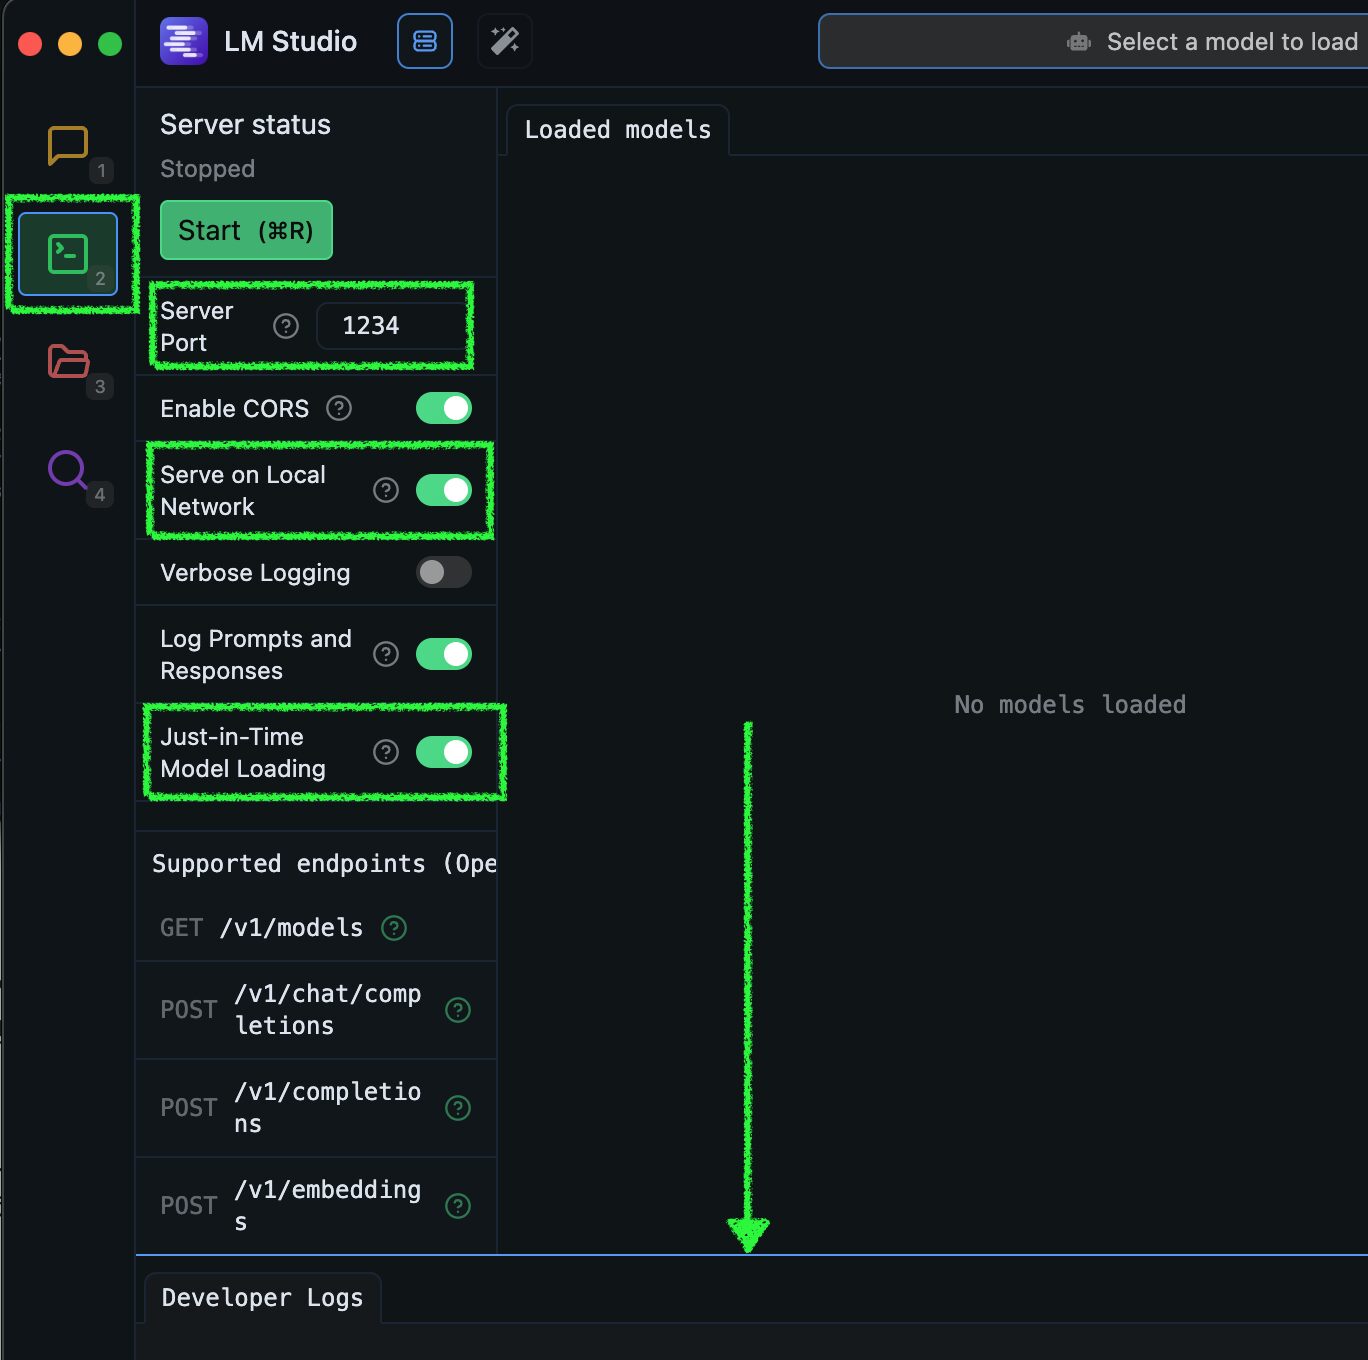Click help icon next to Server Port
Viewport: 1368px width, 1360px height.
(286, 326)
